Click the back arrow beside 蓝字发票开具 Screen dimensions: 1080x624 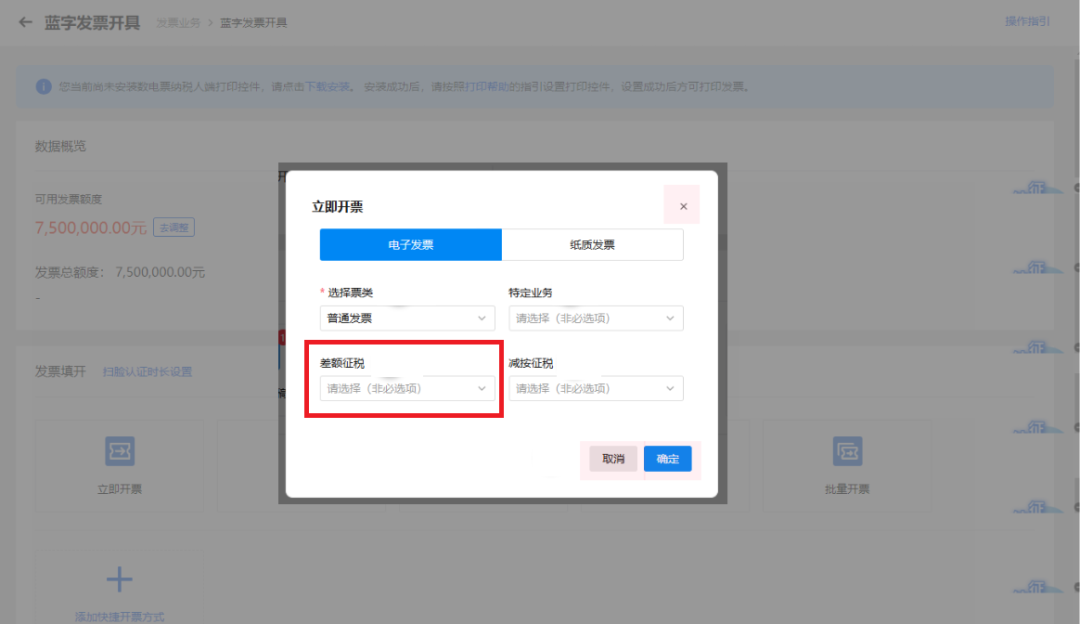point(24,22)
